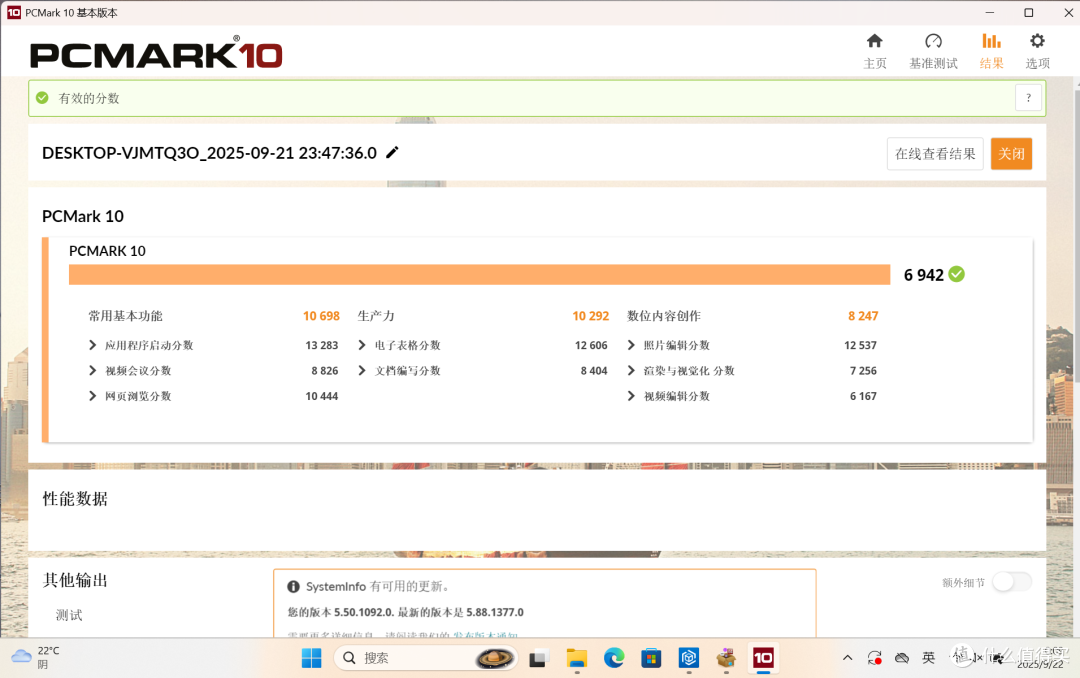Click the orange PCMARK 10 score bar
The width and height of the screenshot is (1080, 678).
click(x=479, y=274)
